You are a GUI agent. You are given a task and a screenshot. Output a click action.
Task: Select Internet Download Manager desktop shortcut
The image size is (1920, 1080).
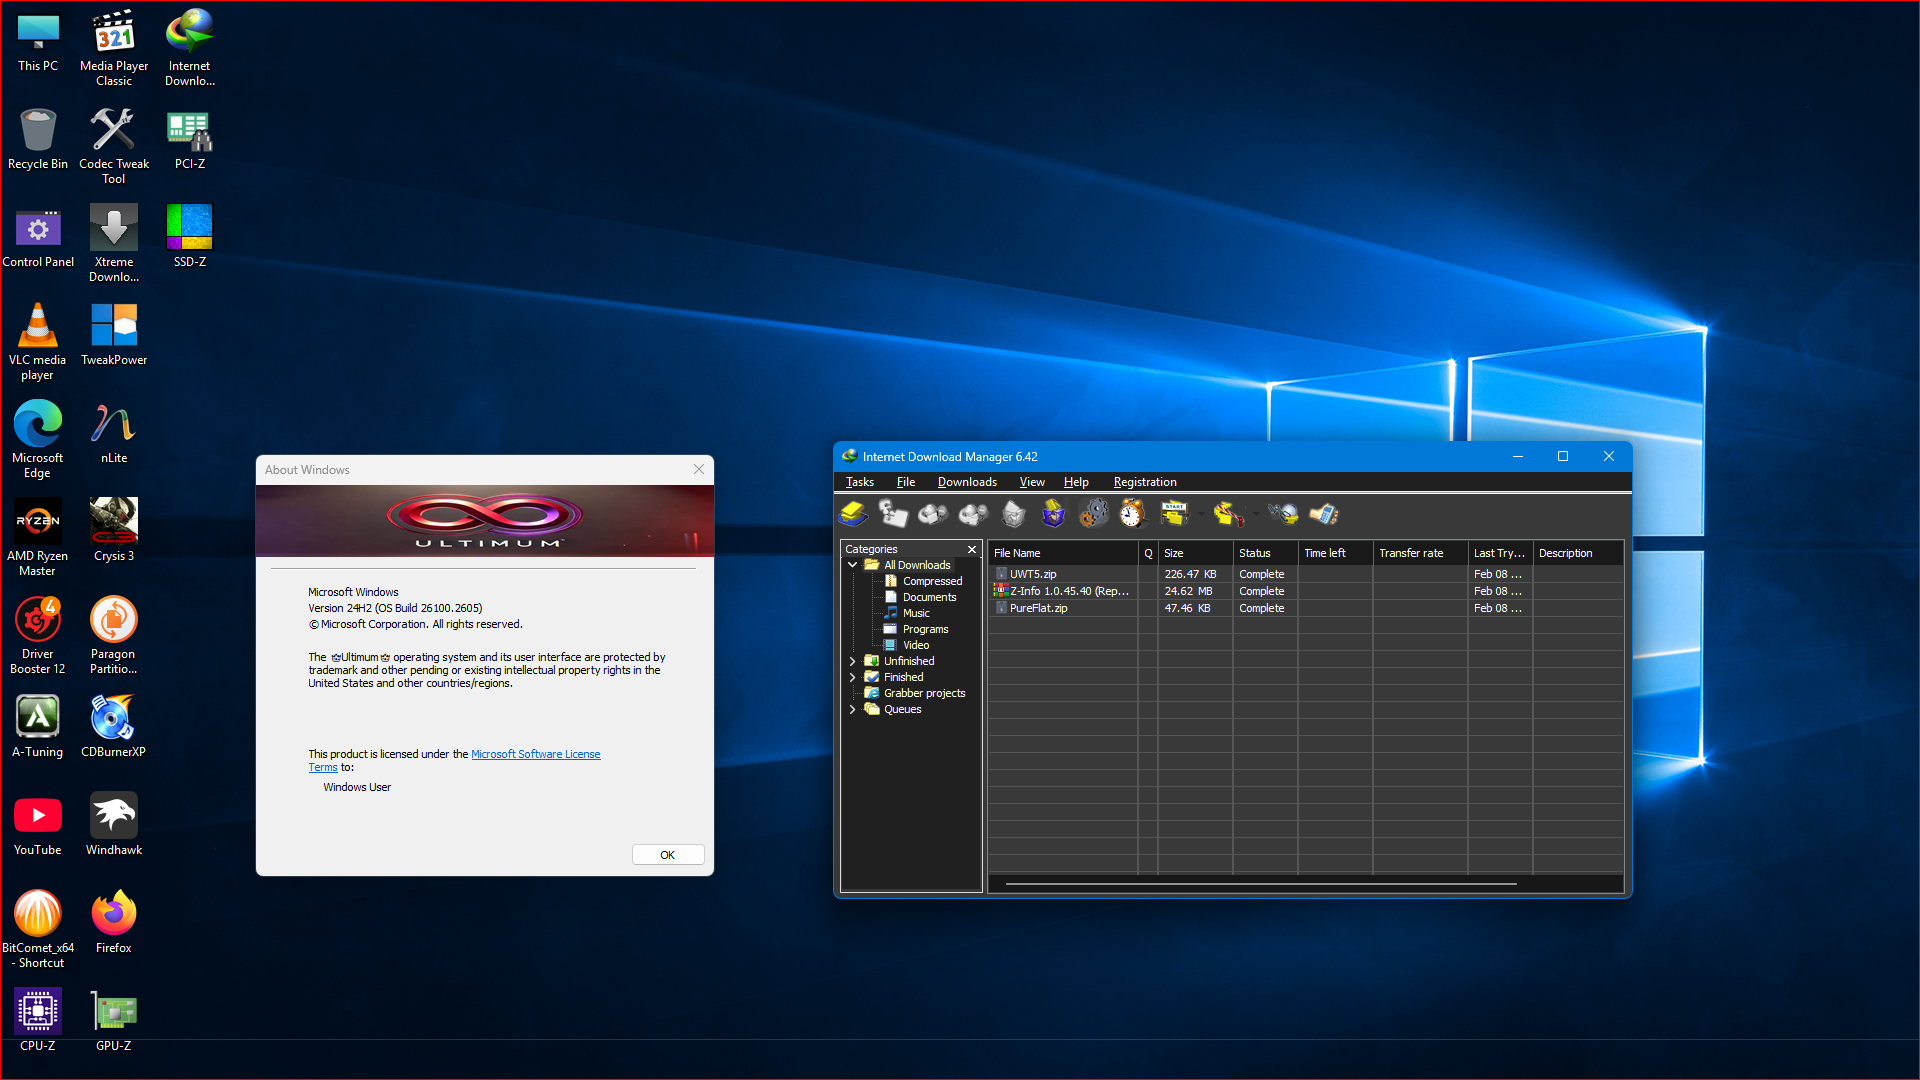pos(190,47)
